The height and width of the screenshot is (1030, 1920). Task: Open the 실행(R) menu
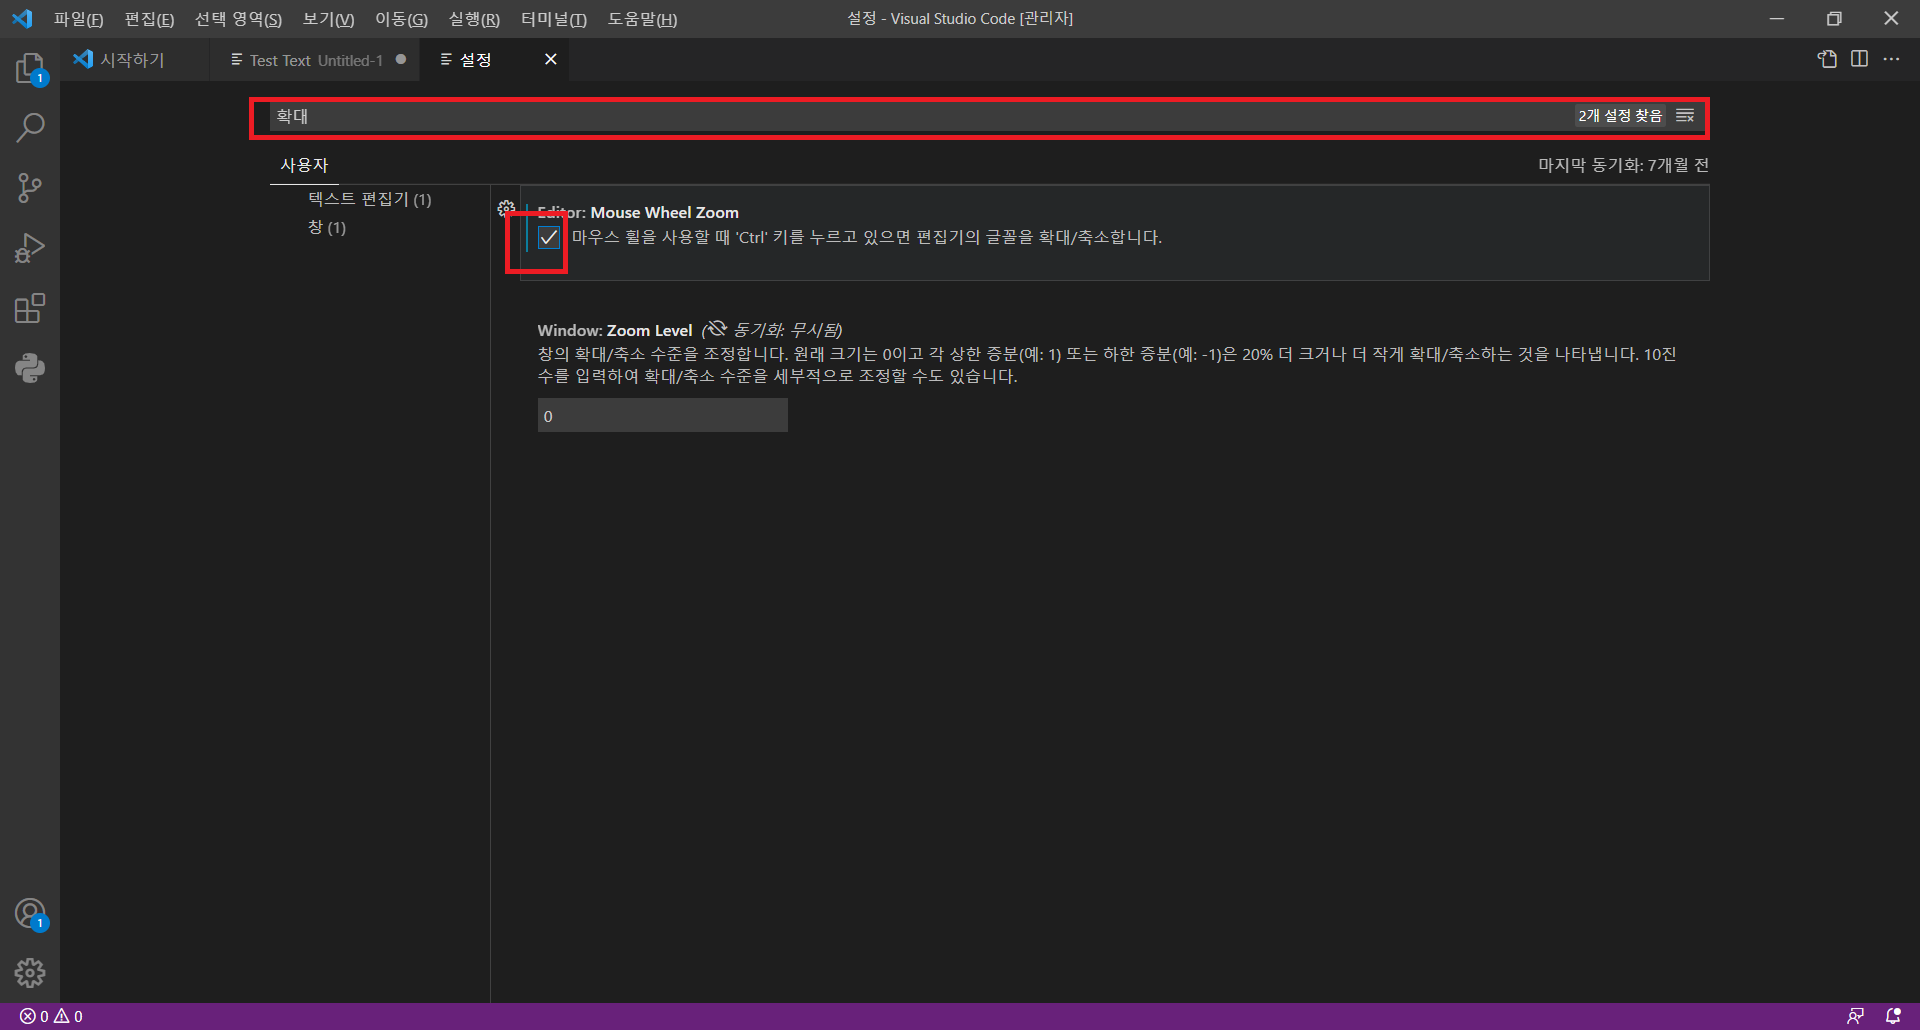(x=474, y=19)
